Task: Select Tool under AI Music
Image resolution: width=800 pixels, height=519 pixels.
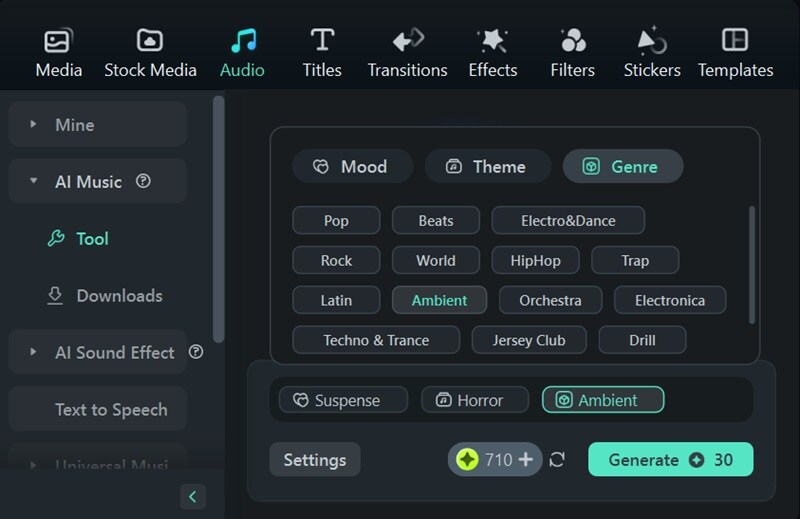Action: click(78, 238)
